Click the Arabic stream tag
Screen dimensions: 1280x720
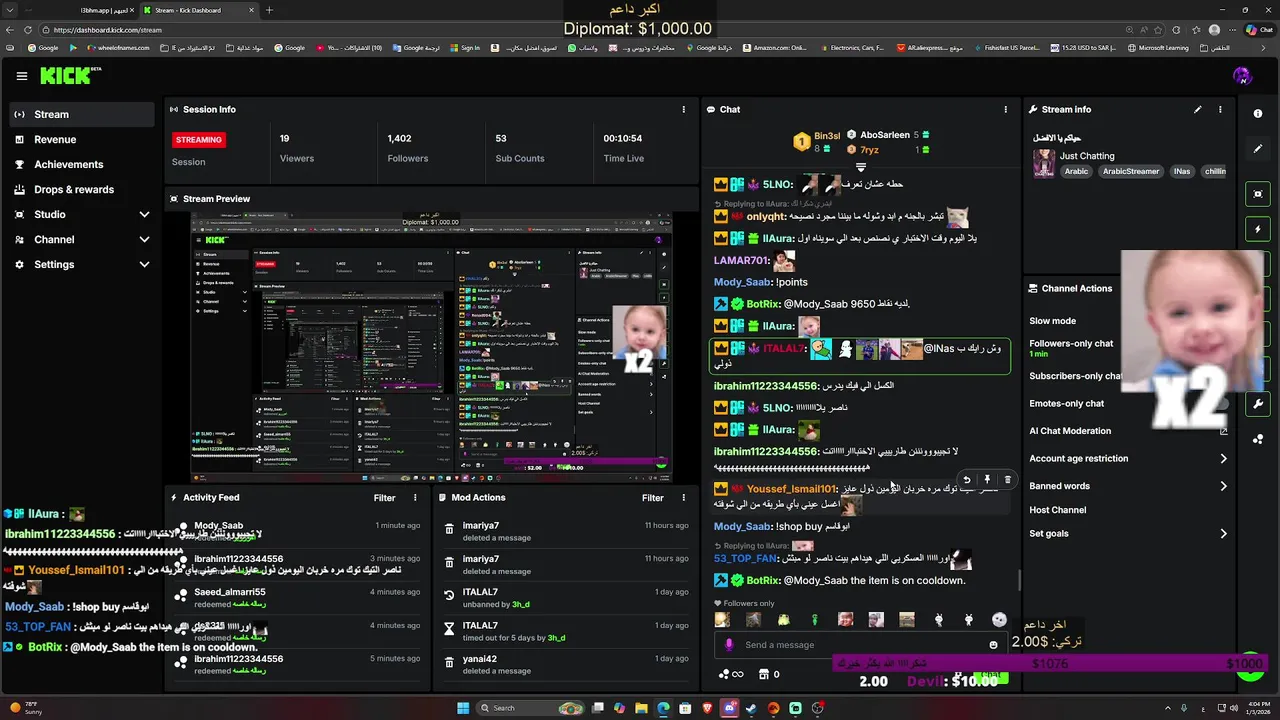tap(1076, 171)
